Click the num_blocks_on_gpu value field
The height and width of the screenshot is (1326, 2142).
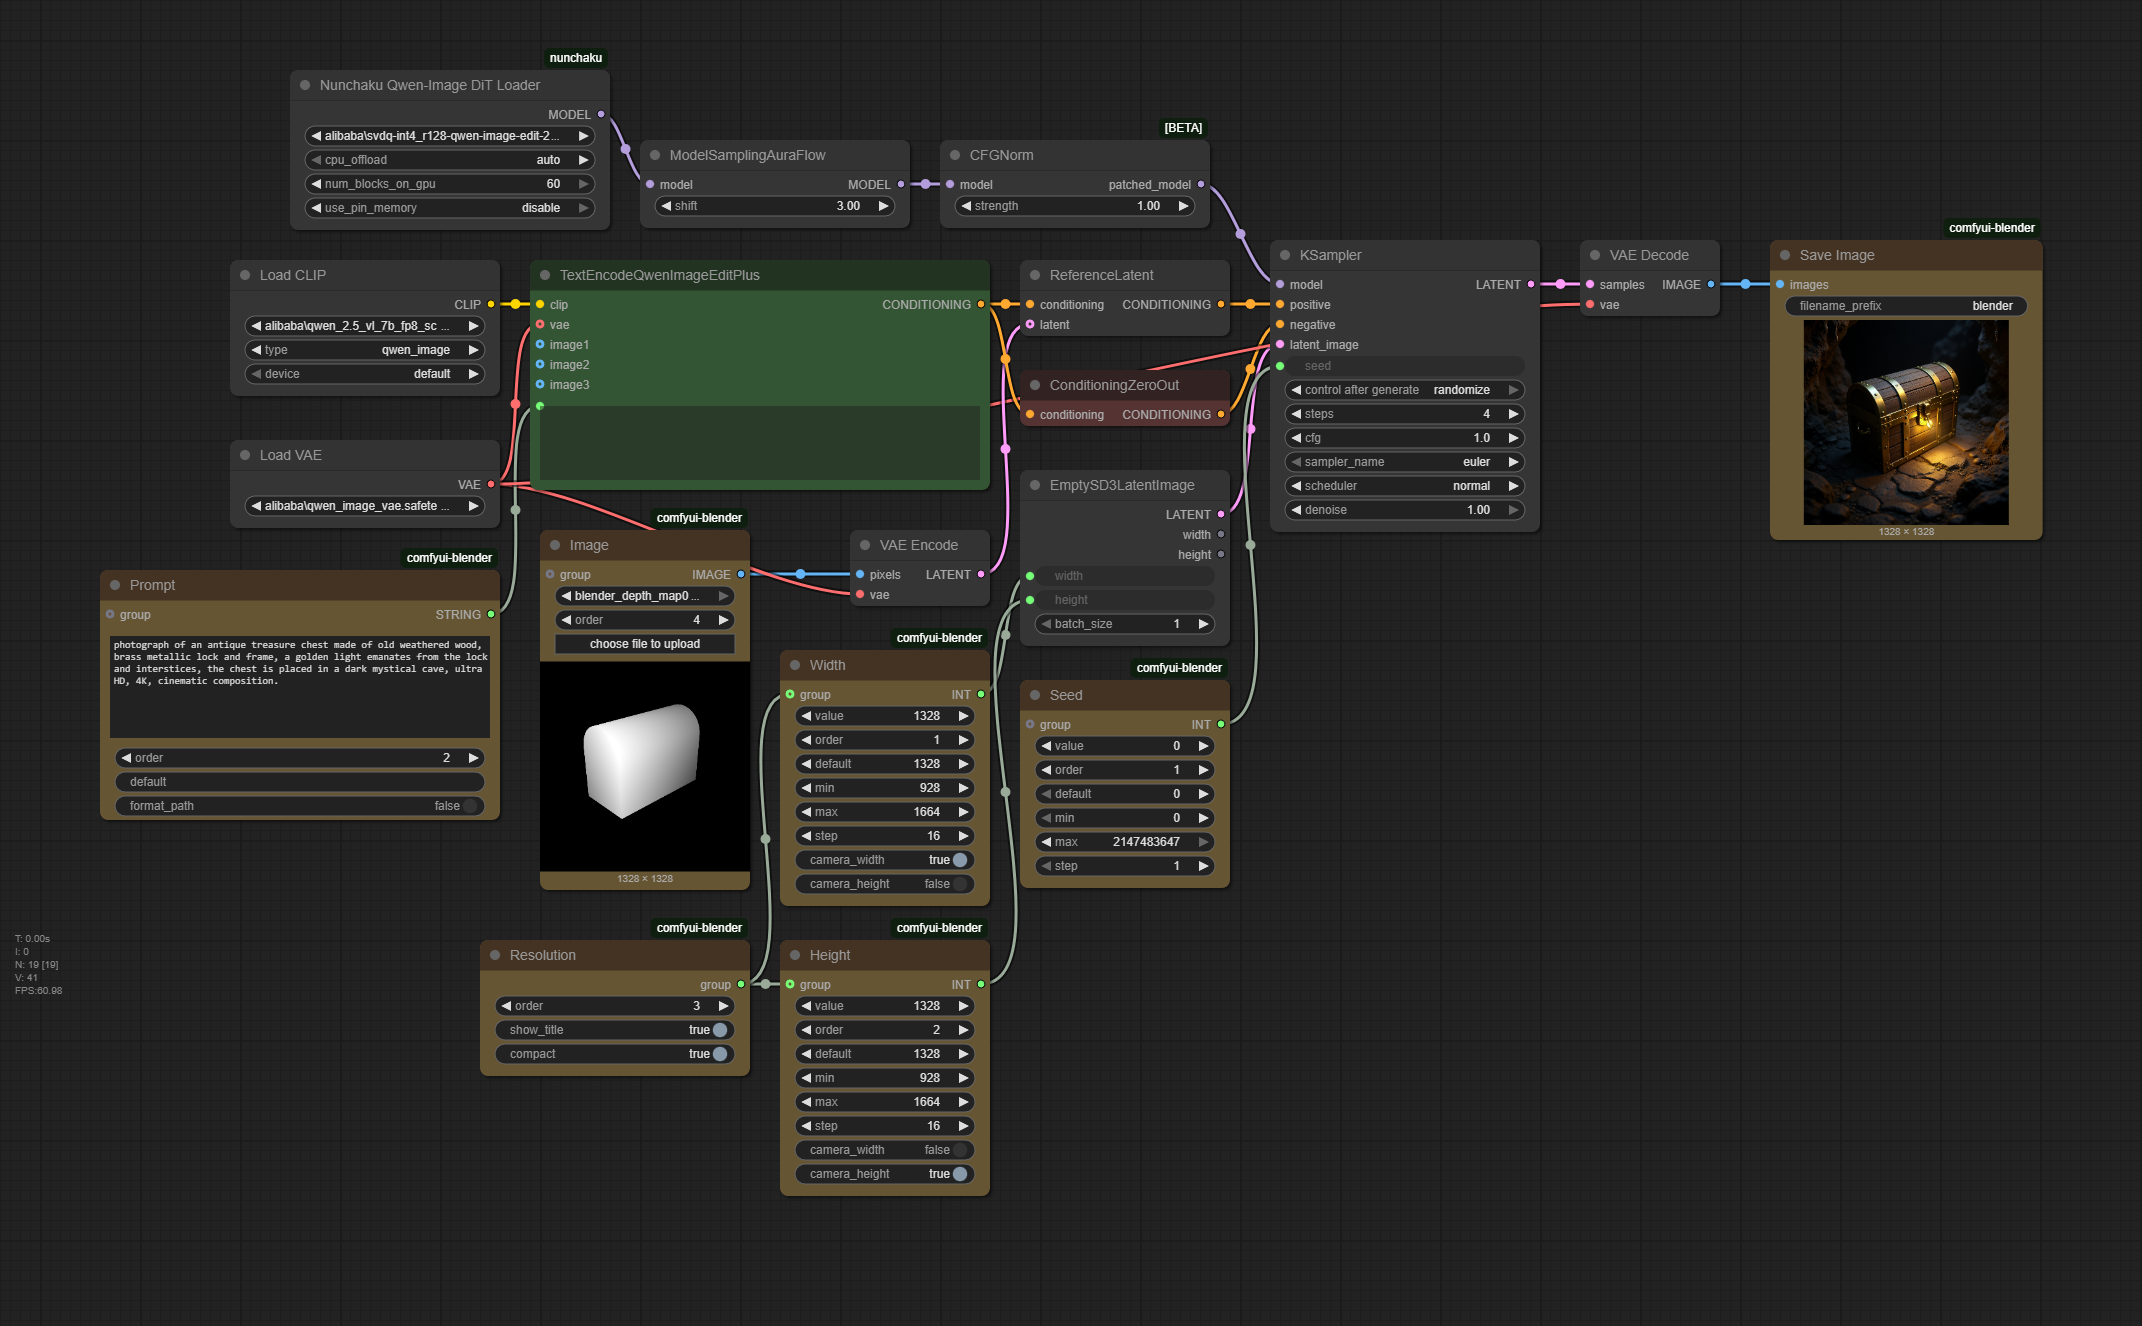point(450,184)
